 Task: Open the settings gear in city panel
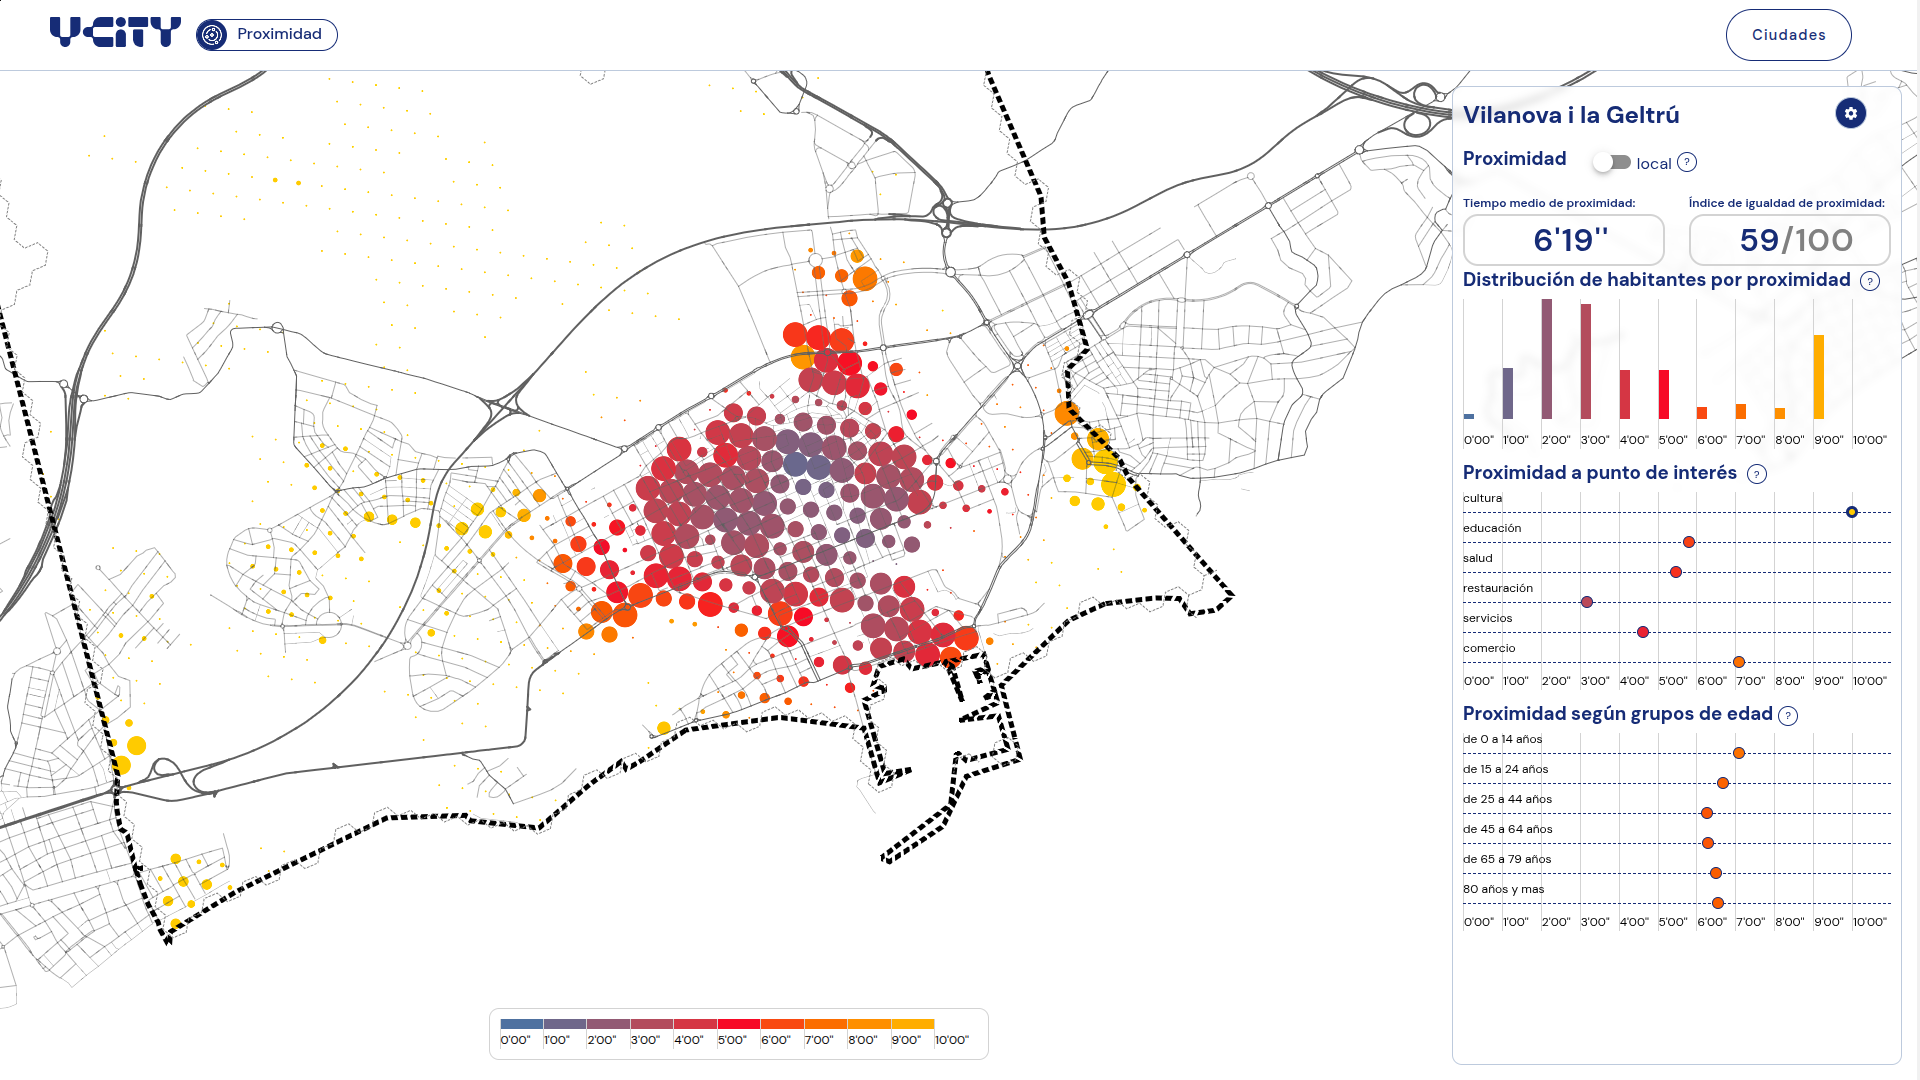1851,113
